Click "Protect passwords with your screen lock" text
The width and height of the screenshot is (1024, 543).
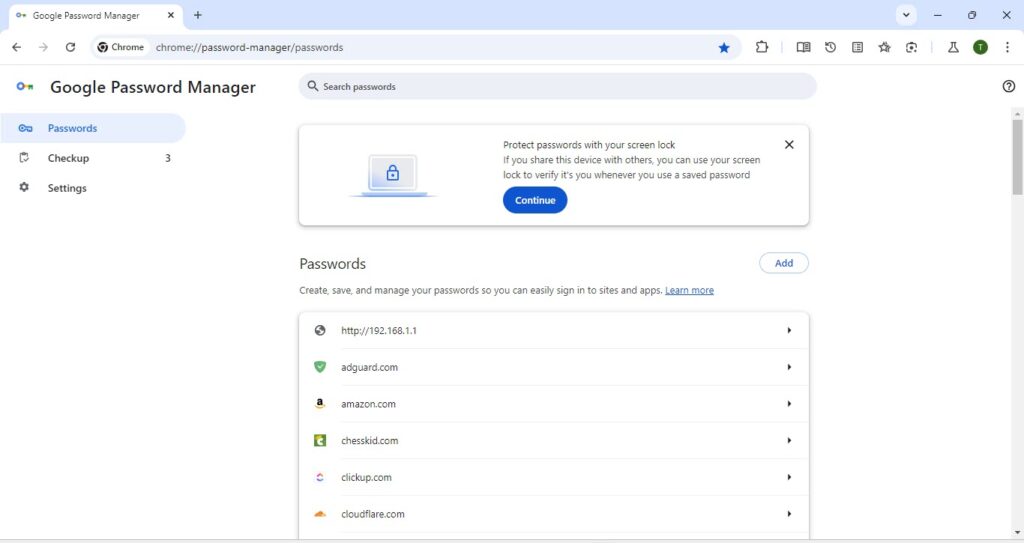tap(589, 144)
